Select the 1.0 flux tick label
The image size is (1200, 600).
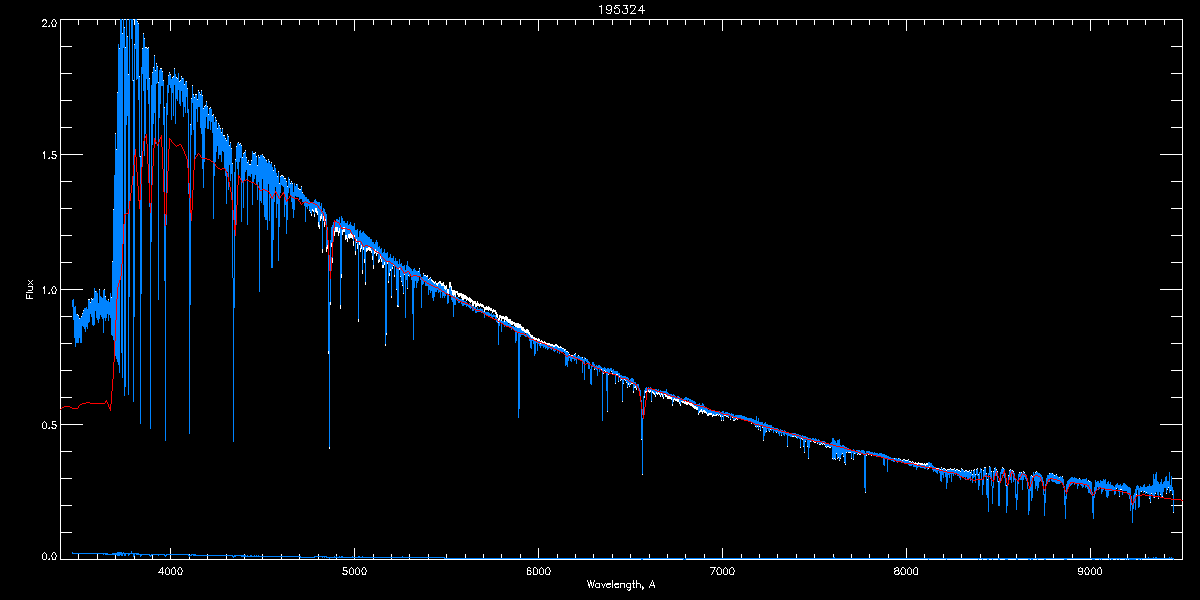(x=48, y=290)
